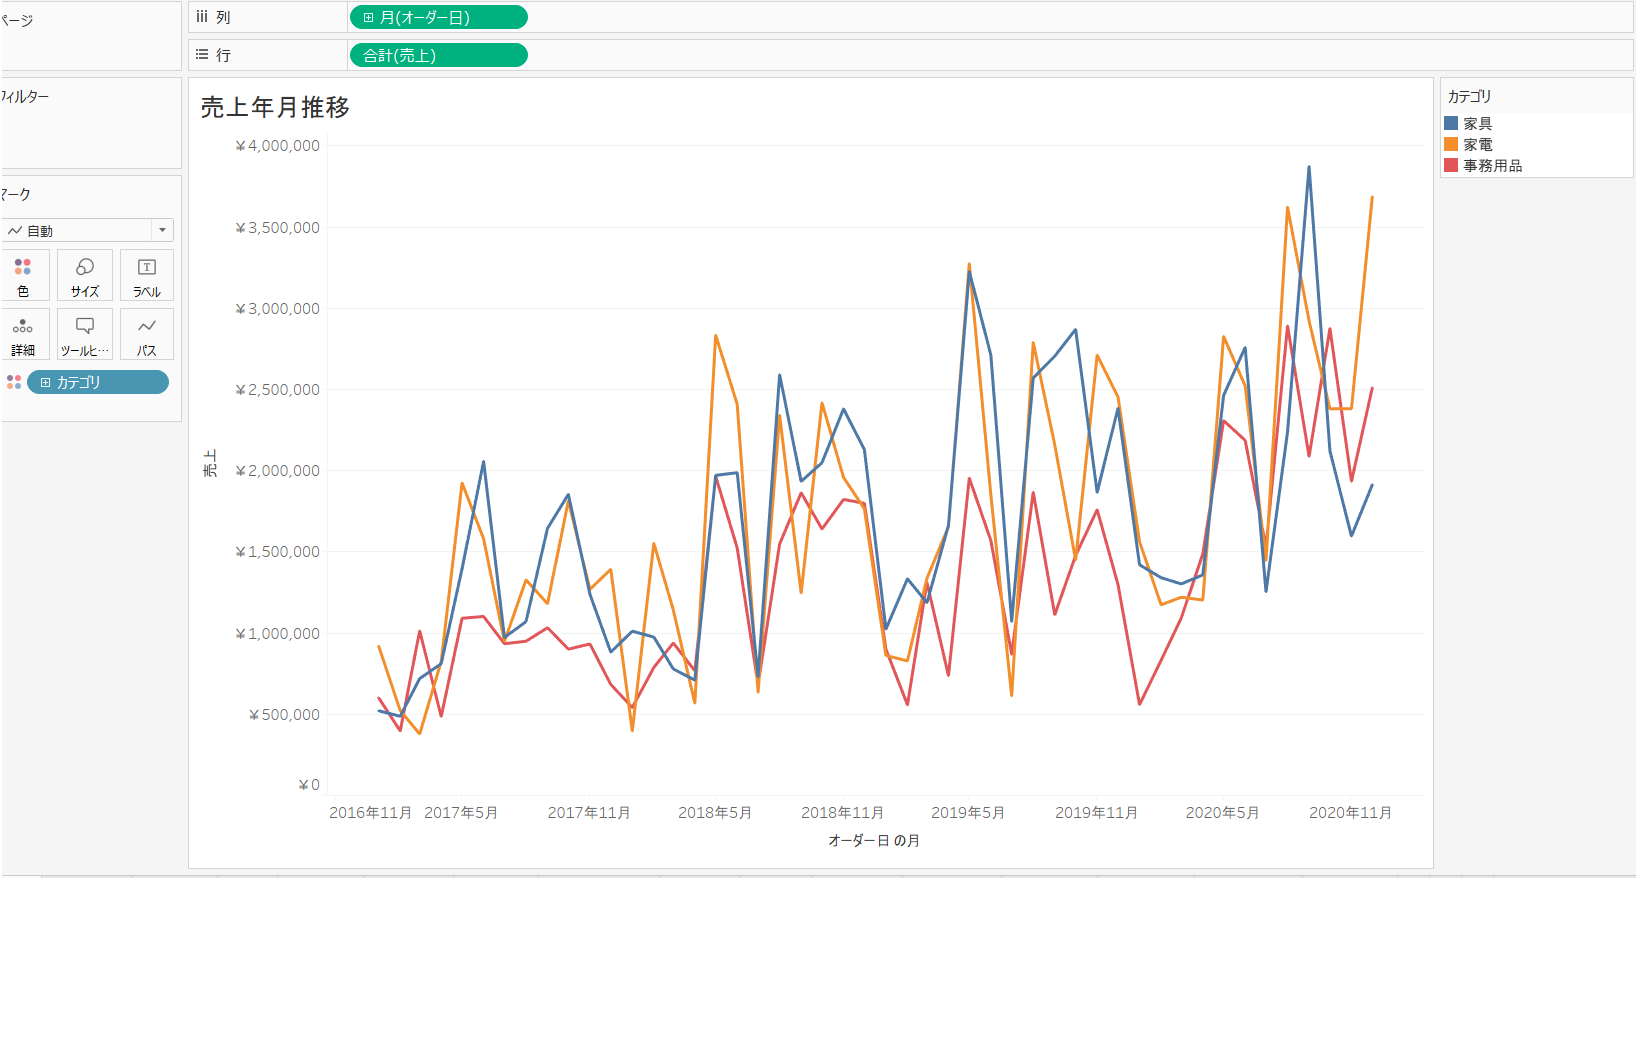This screenshot has height=1053, width=1636.
Task: Click the ¥3,500,000 y-axis label
Action: tap(277, 228)
